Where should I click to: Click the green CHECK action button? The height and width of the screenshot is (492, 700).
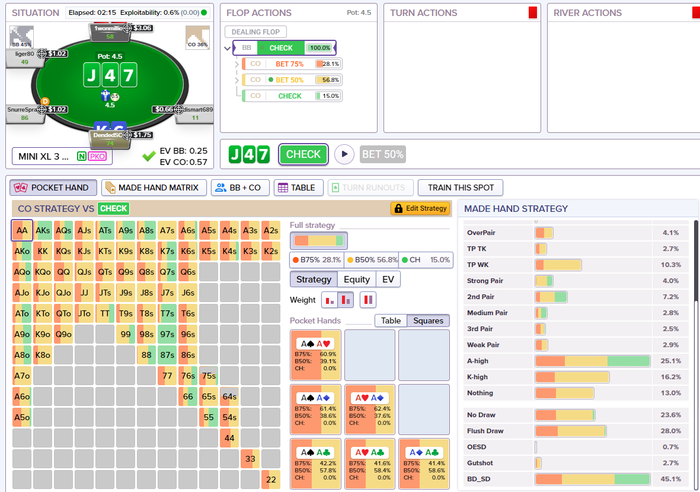tap(304, 154)
